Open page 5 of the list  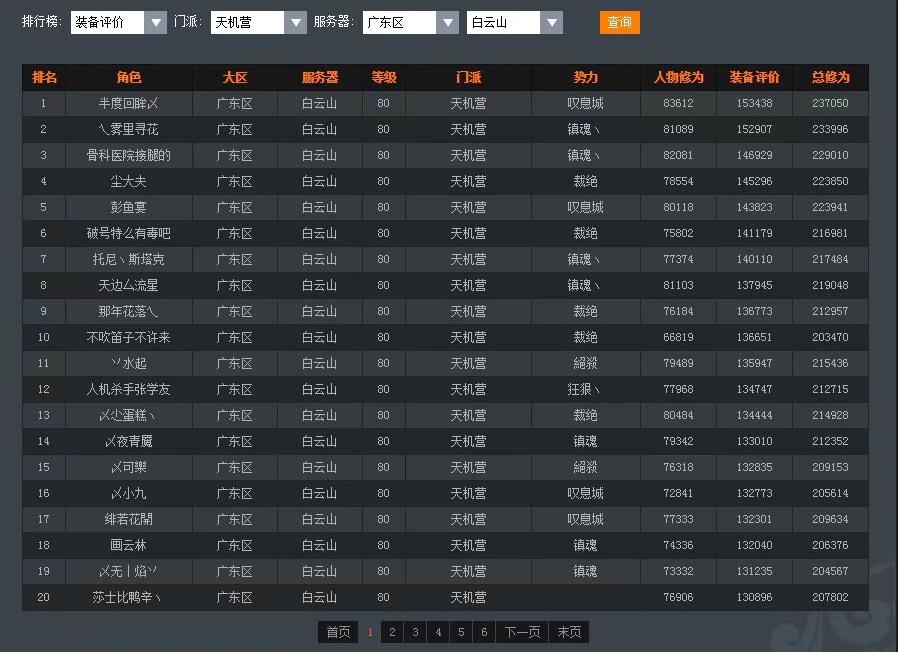pyautogui.click(x=461, y=632)
